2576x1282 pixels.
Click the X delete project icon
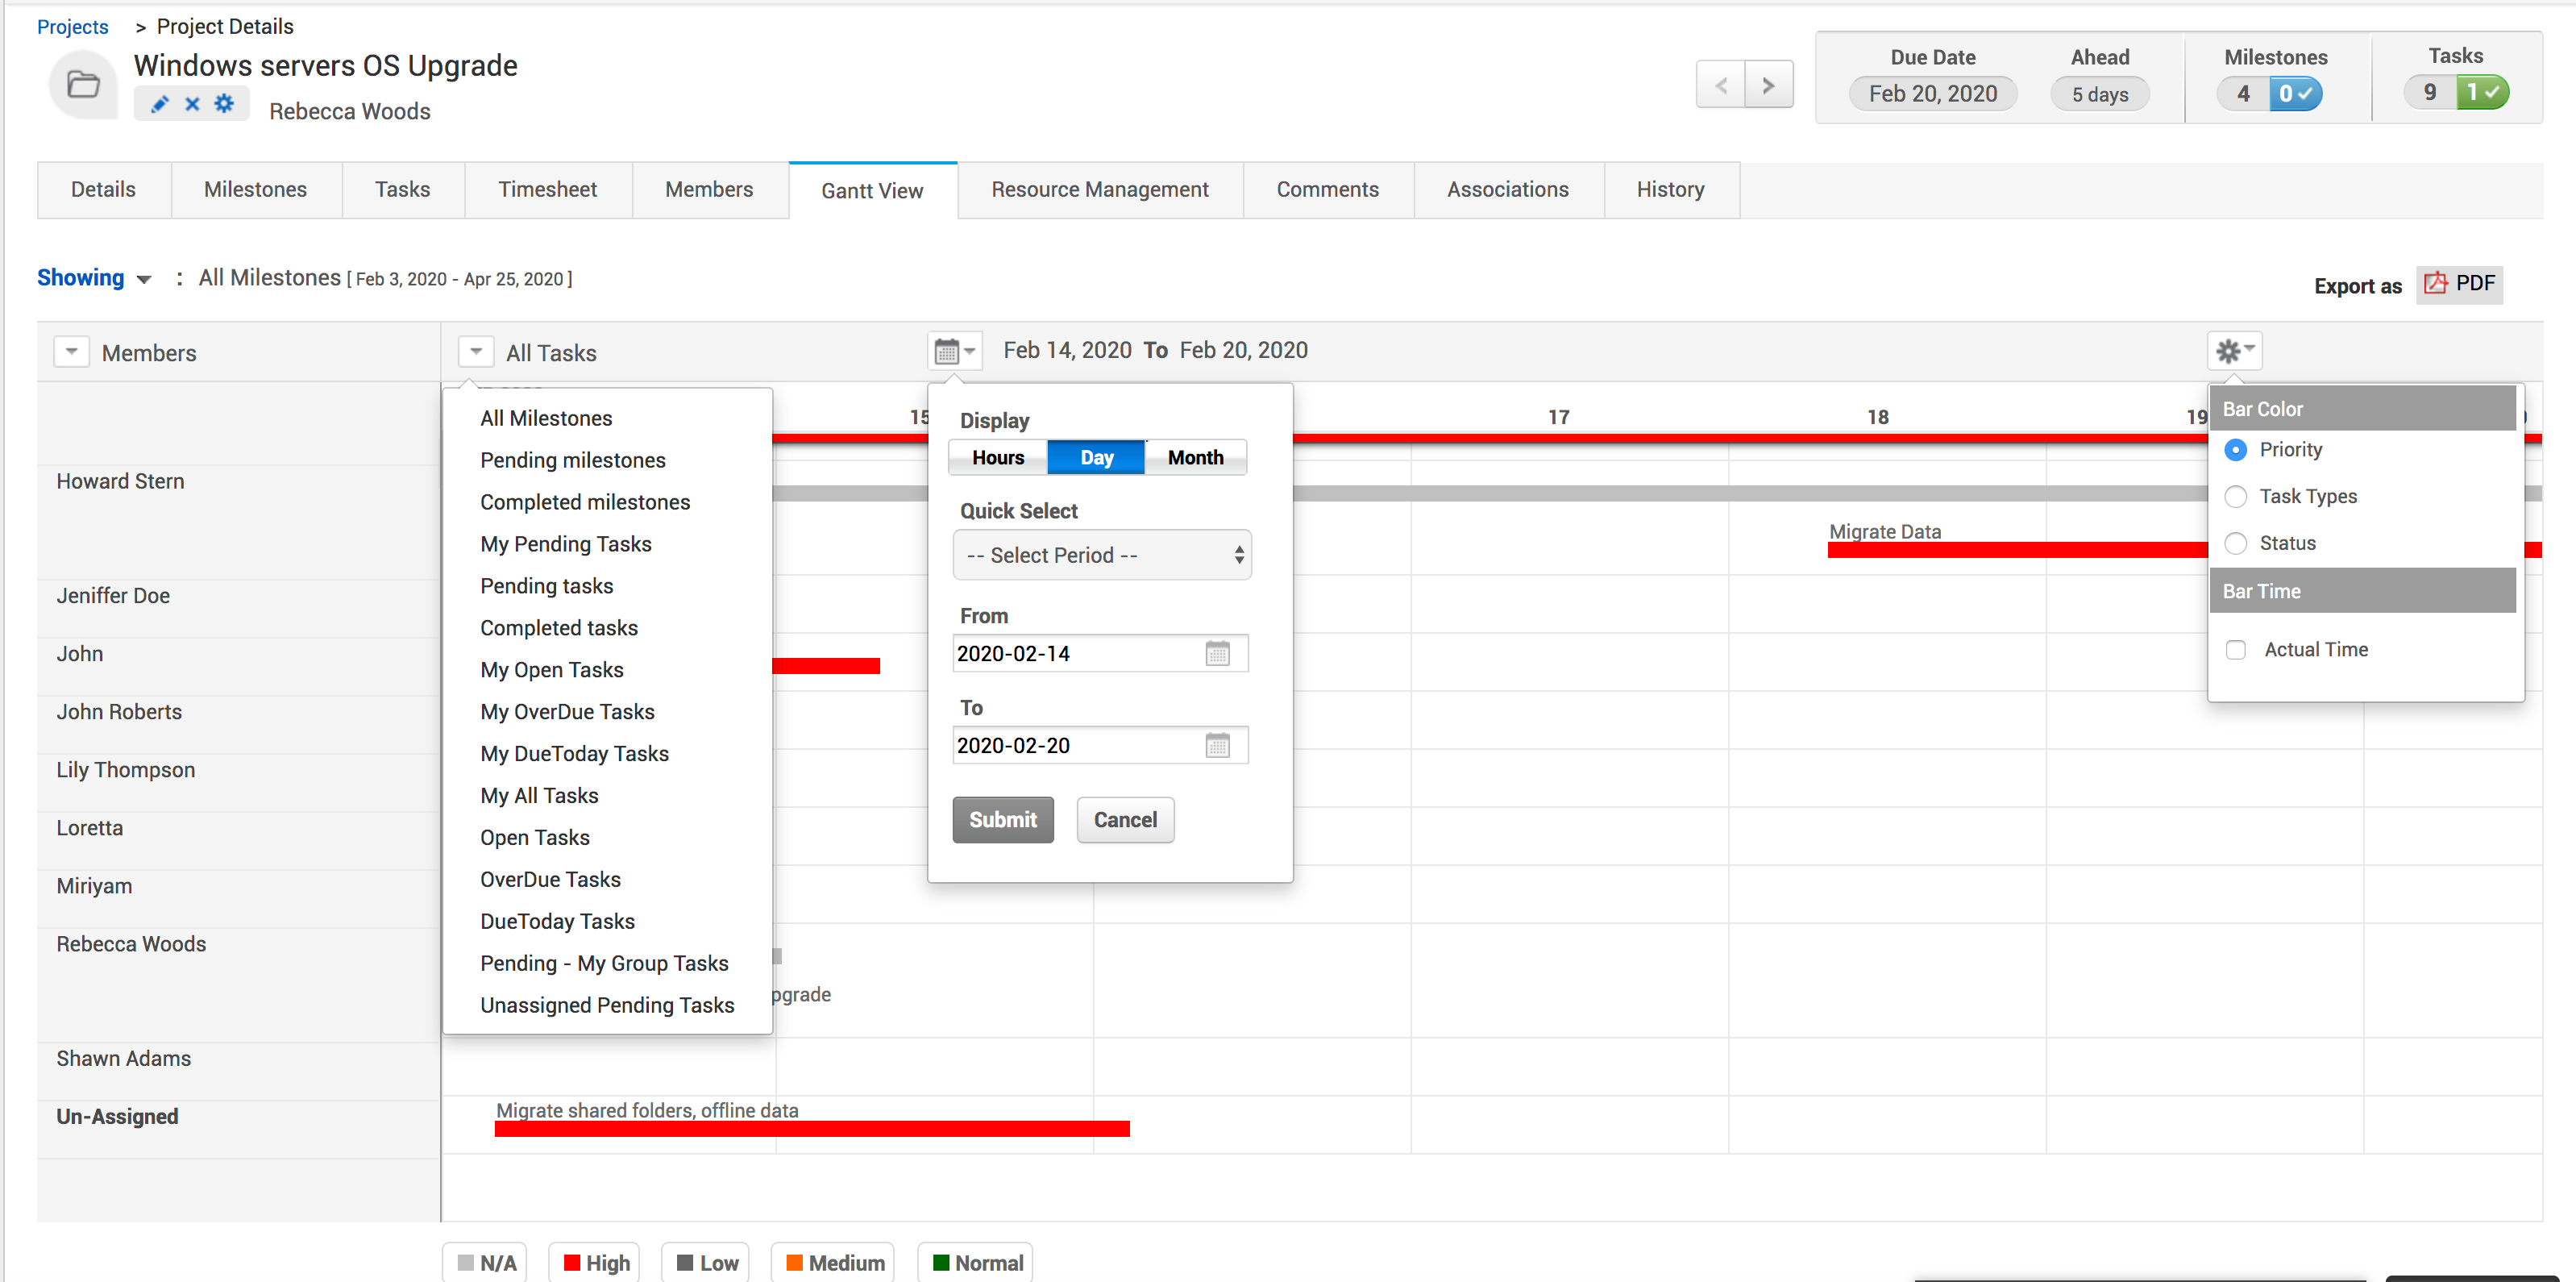click(192, 104)
